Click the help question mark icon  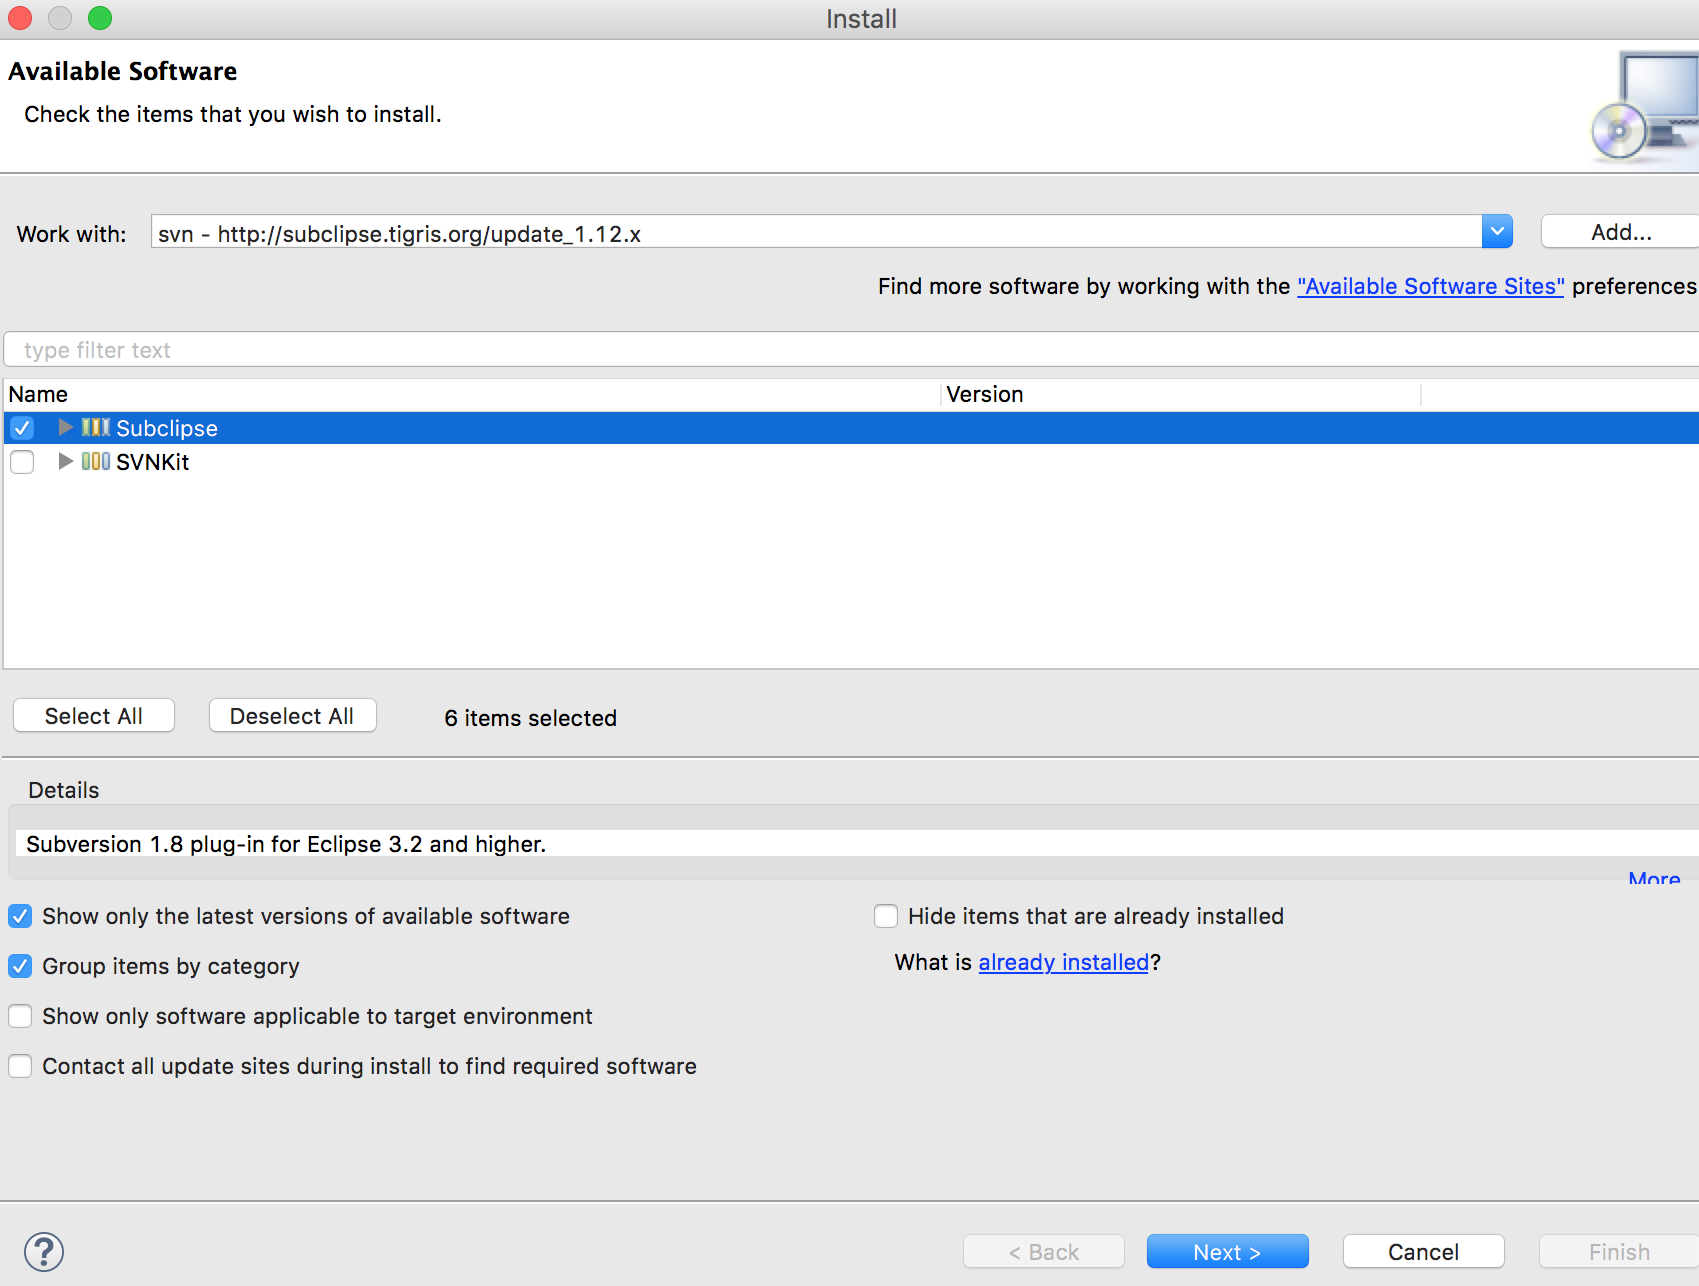[44, 1251]
